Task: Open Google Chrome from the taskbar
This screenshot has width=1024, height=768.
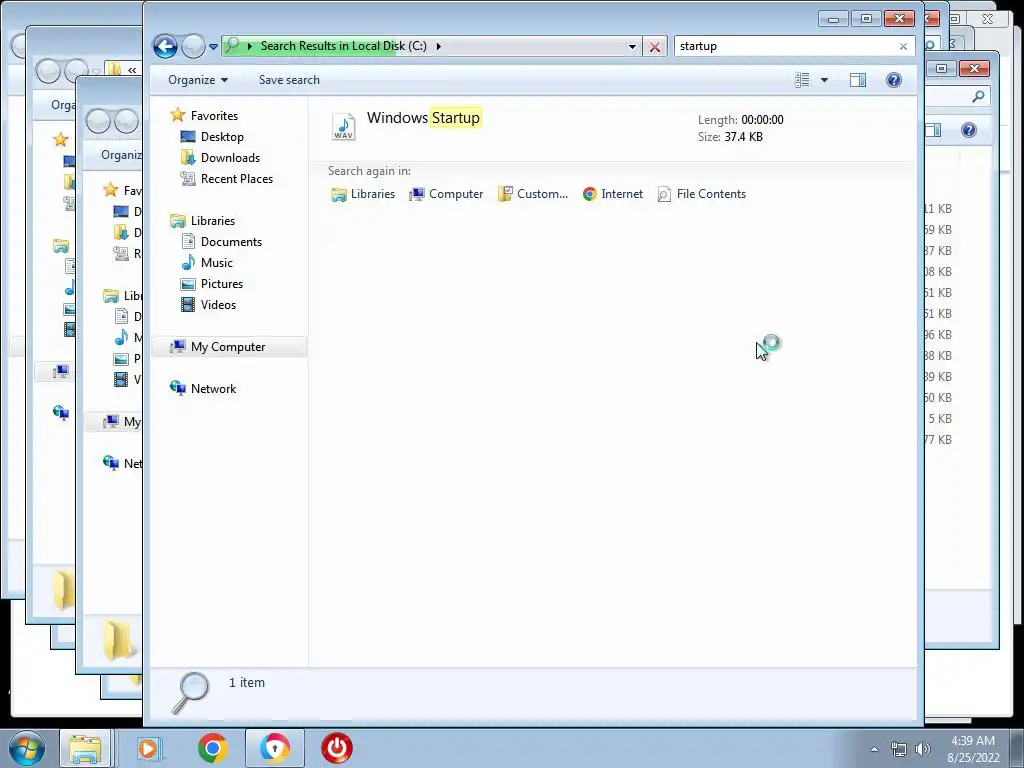Action: (213, 748)
